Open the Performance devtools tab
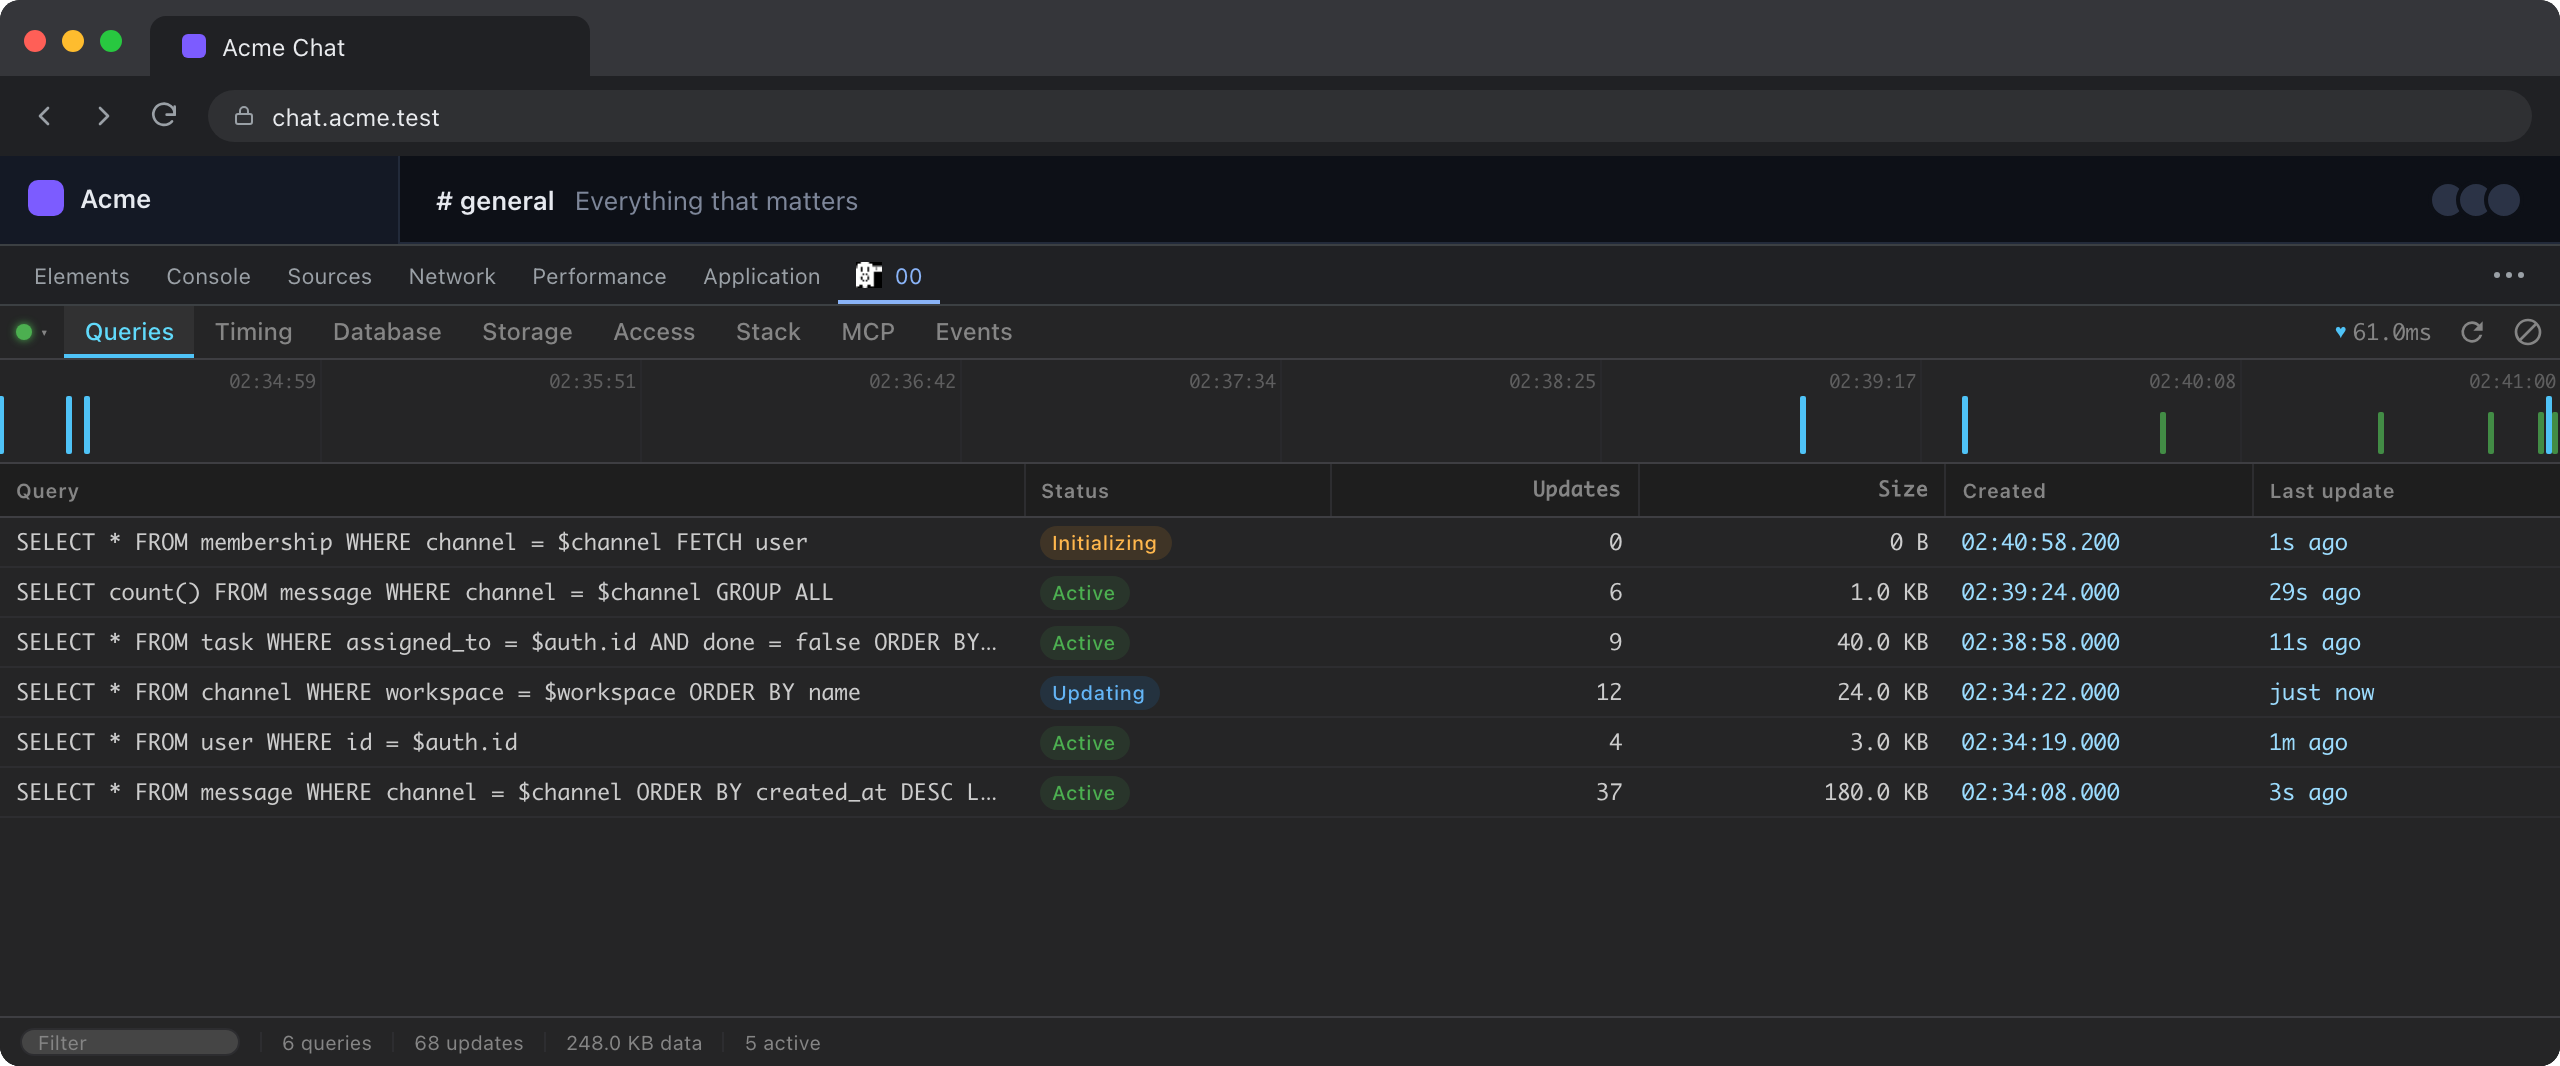The image size is (2560, 1066). [599, 276]
